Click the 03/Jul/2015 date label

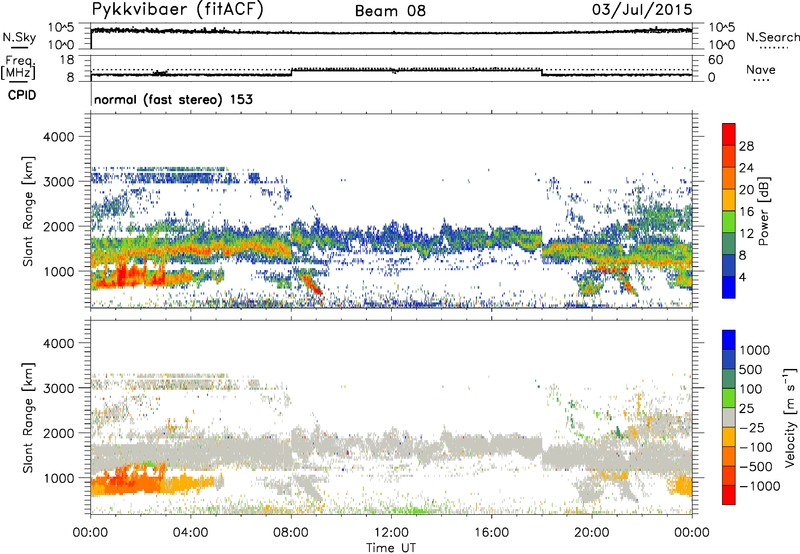pos(642,10)
